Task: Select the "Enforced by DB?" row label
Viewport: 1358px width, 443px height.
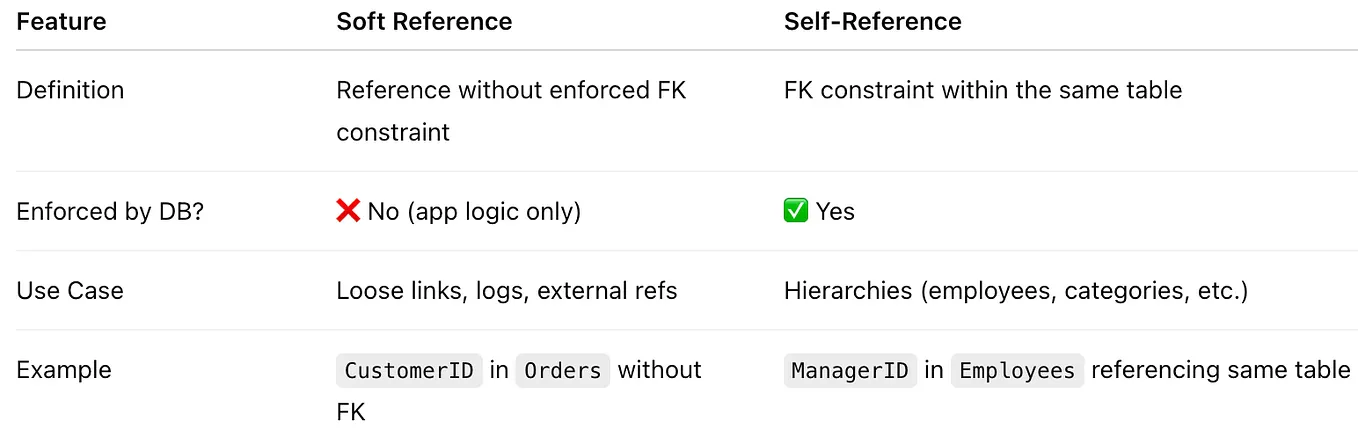Action: tap(110, 211)
